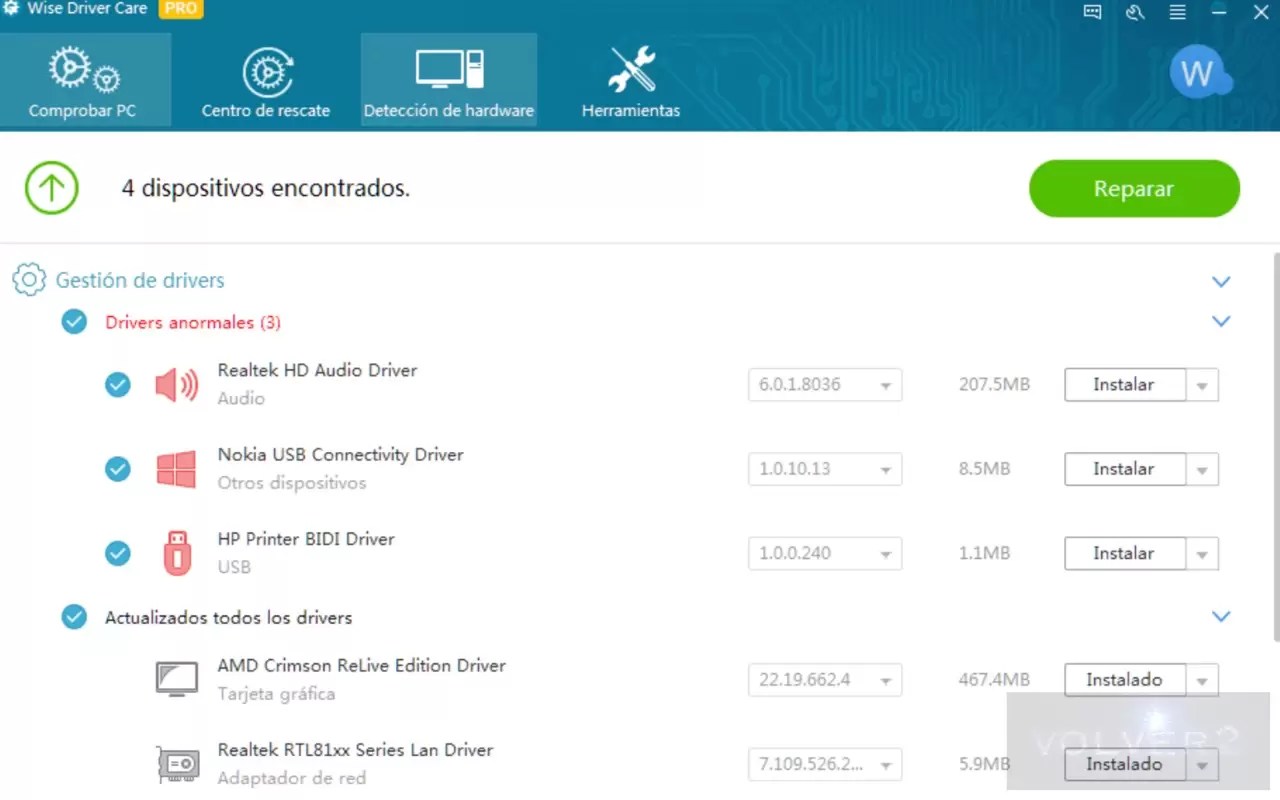
Task: Click the W user account avatar
Action: tap(1198, 72)
